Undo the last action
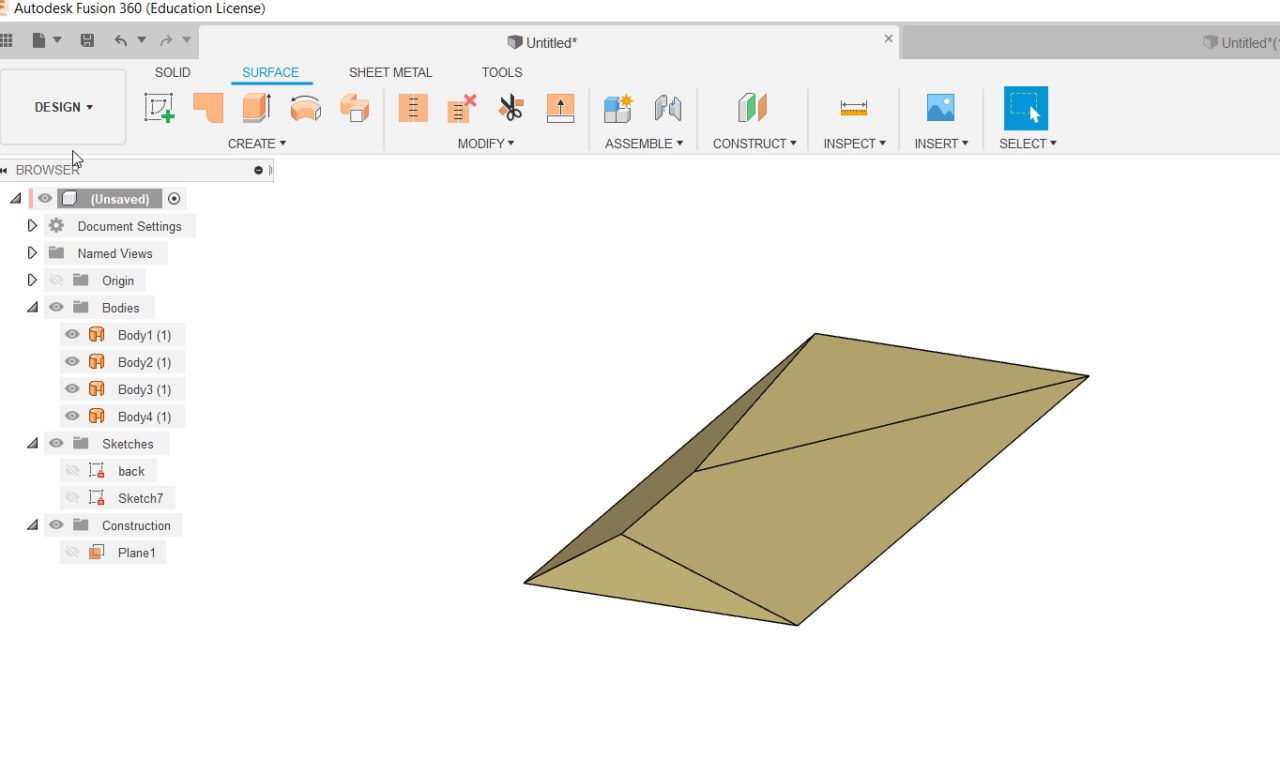The width and height of the screenshot is (1280, 774). point(121,41)
